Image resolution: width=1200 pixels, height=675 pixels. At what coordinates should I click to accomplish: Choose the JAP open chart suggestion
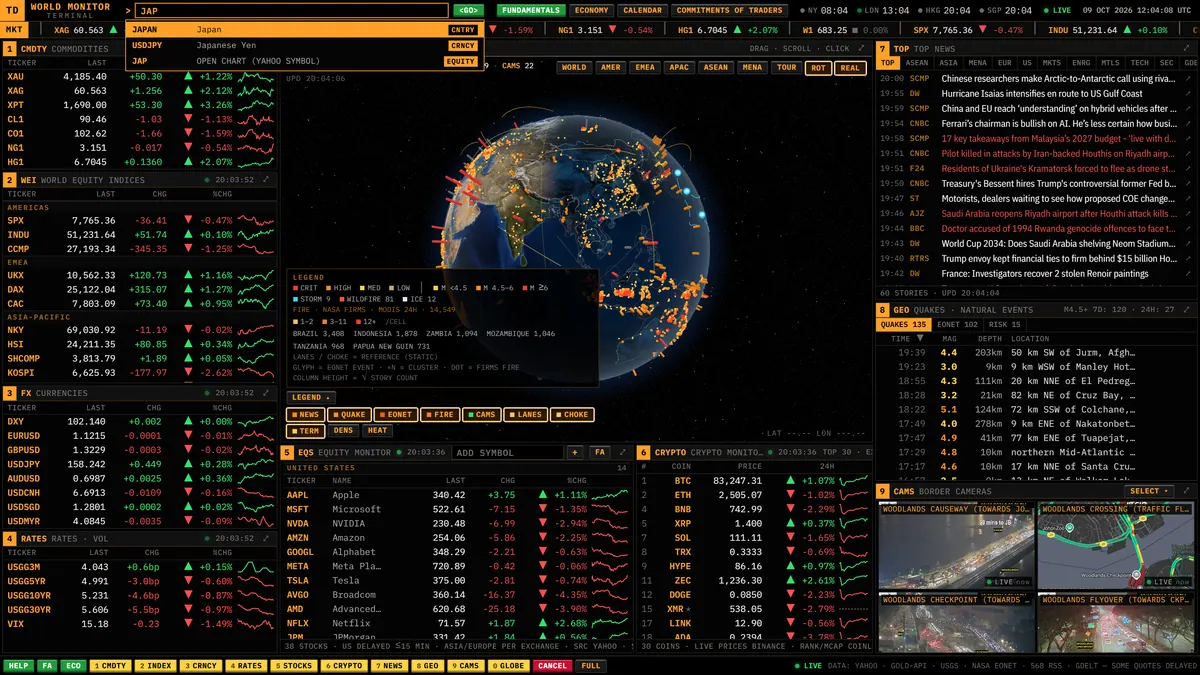tap(305, 61)
